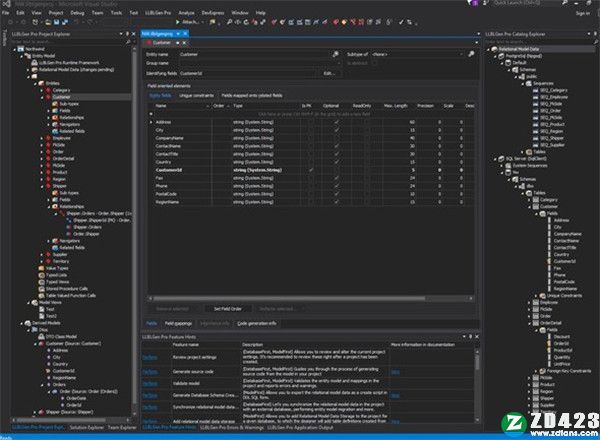Click the DTO Class Model icon
This screenshot has height=440, width=600.
41,337
